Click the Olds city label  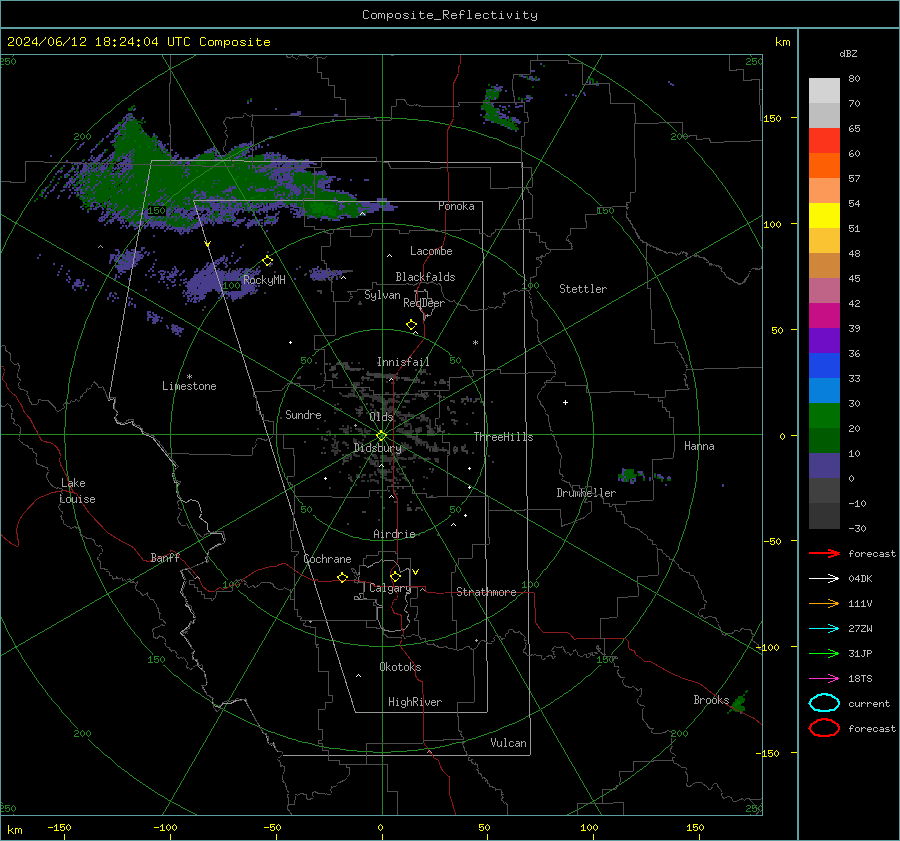click(381, 417)
